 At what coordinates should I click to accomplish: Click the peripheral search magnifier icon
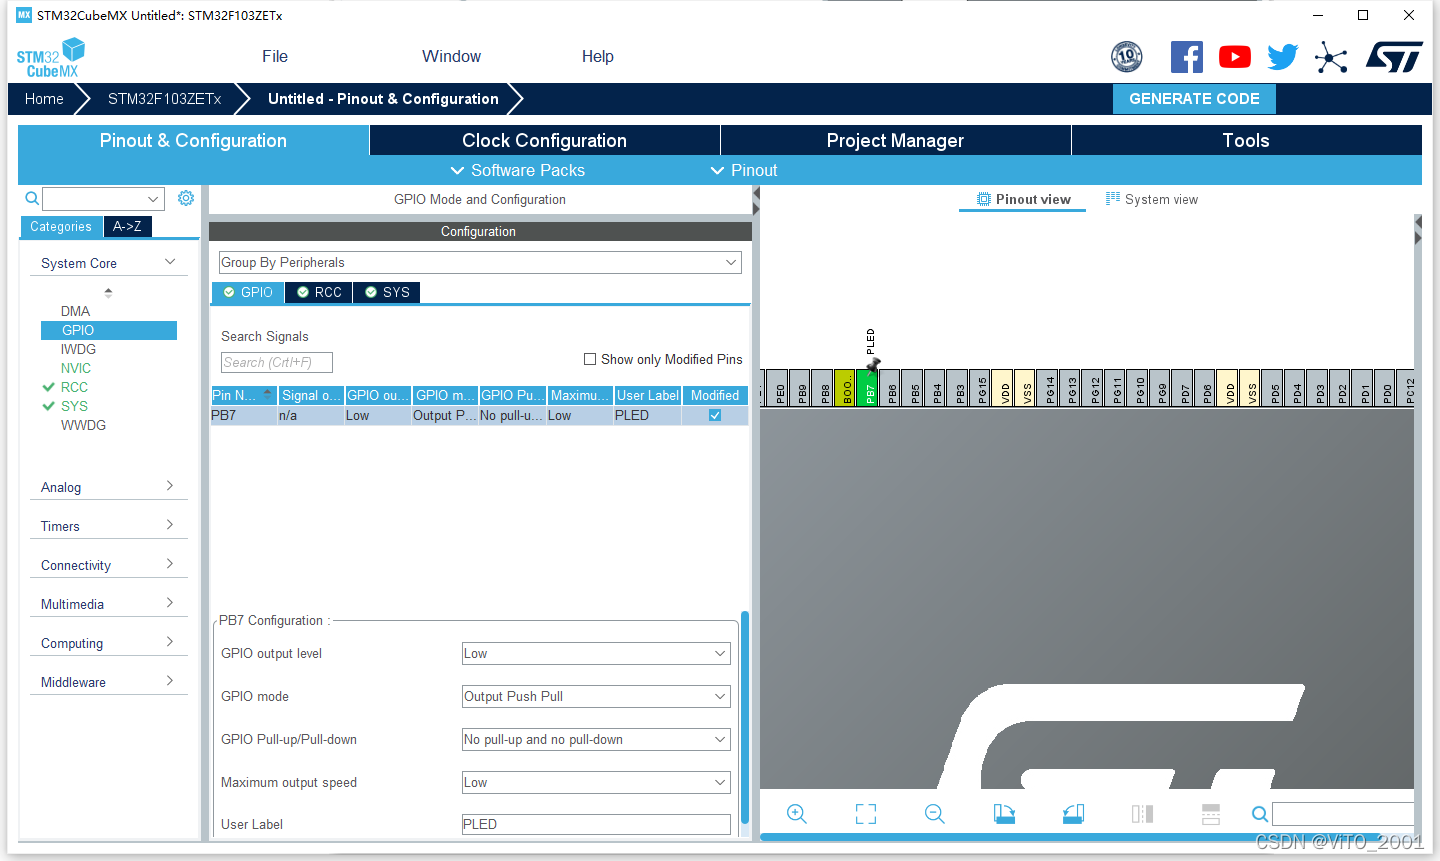pos(32,198)
